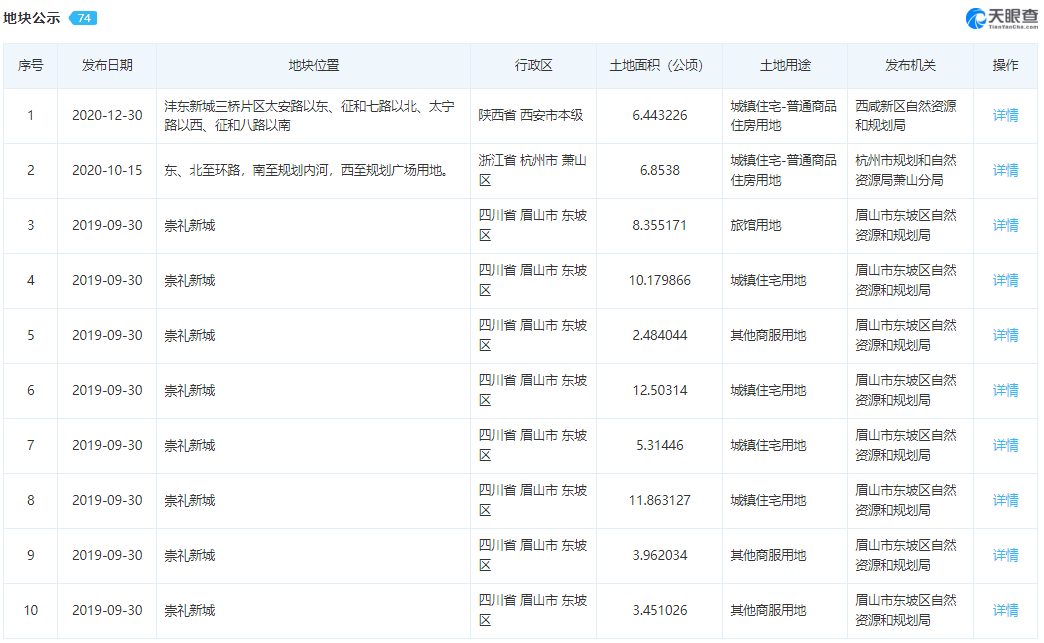
Task: Open 详情 link in row 4
Action: coord(1005,280)
